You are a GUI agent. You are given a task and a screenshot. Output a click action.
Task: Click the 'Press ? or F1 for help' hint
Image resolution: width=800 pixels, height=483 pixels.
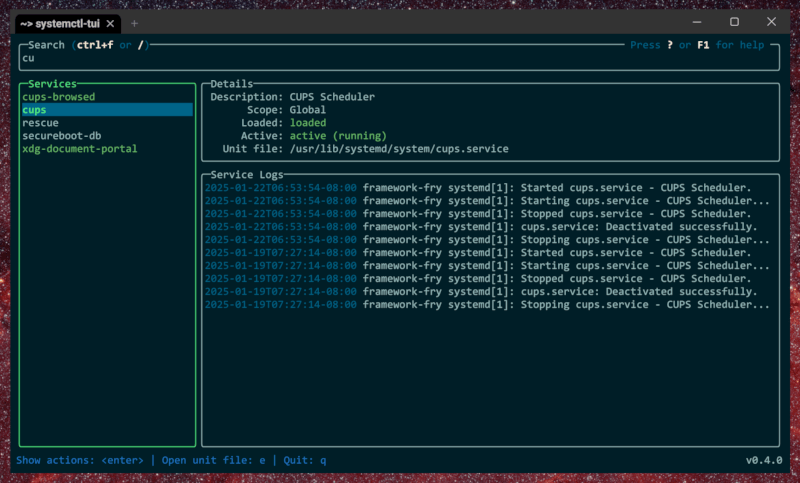pyautogui.click(x=697, y=45)
